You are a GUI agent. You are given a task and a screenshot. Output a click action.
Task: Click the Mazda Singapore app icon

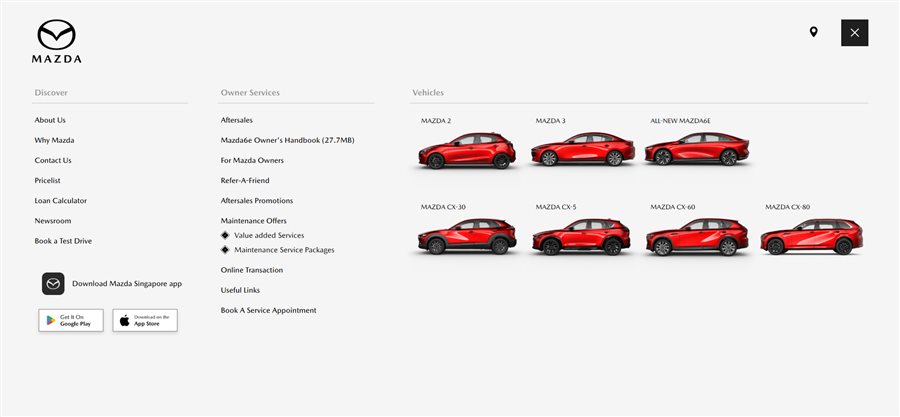point(53,284)
